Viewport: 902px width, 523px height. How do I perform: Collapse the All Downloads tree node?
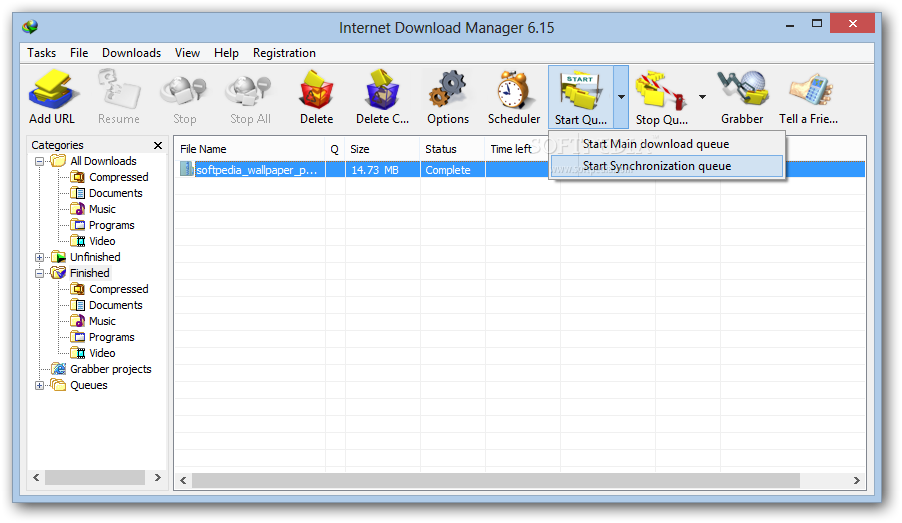click(x=39, y=161)
